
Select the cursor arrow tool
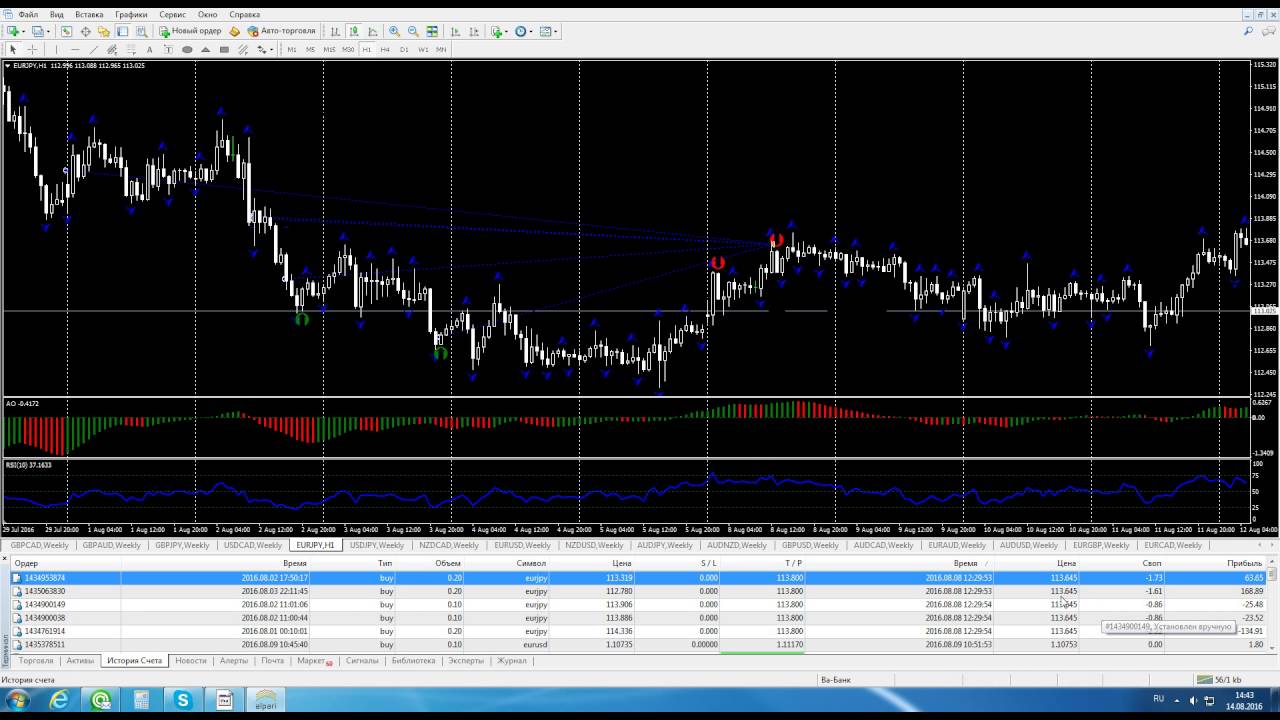click(13, 49)
